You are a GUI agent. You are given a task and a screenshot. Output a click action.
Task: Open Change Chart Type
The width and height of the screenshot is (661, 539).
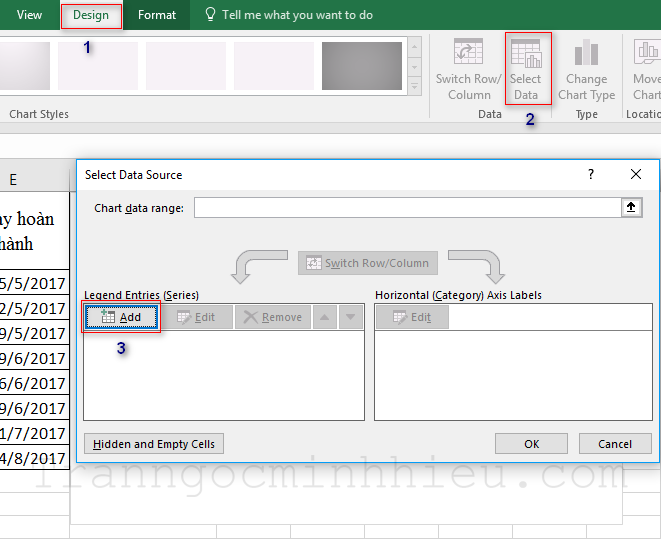point(586,68)
